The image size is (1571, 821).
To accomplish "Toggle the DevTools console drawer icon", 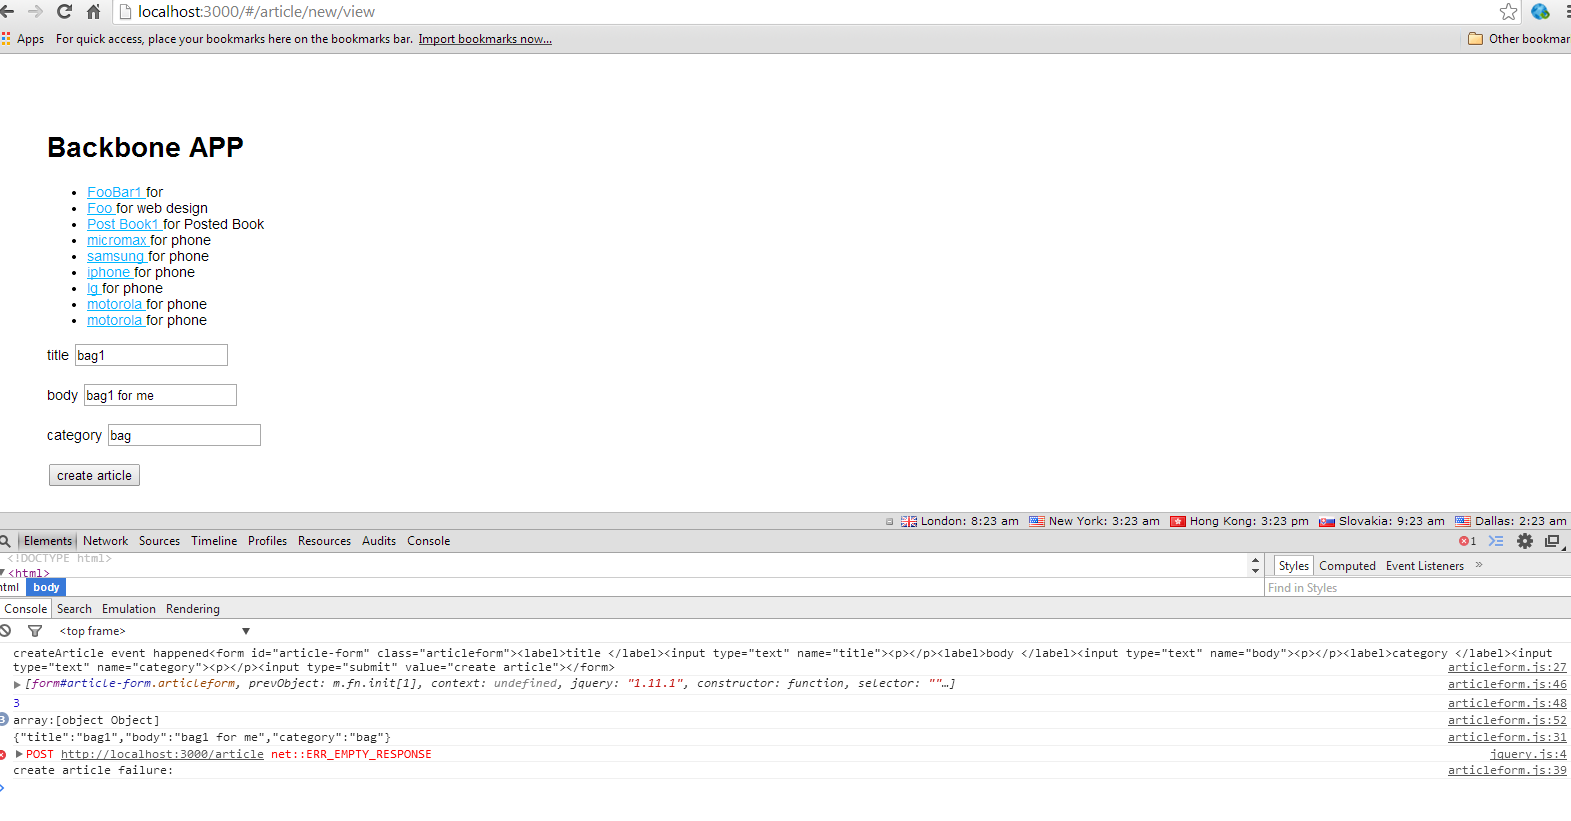I will click(1496, 541).
